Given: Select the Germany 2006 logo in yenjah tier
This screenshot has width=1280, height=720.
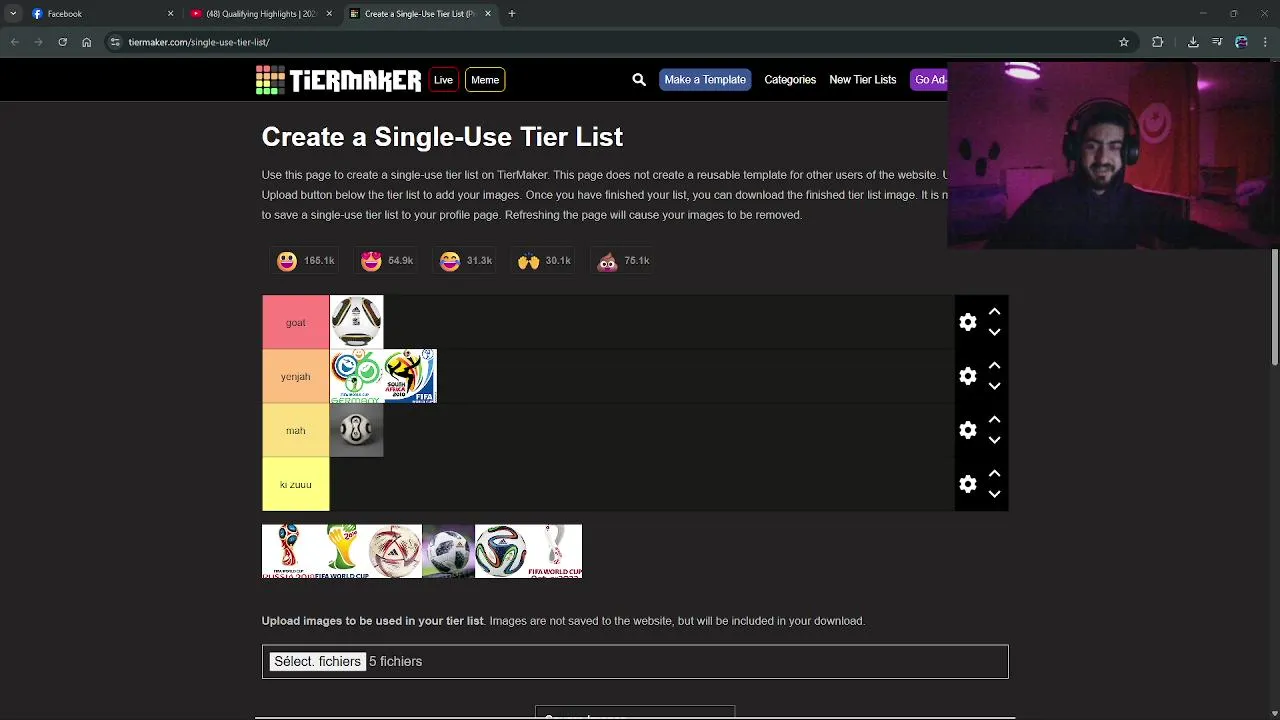Looking at the screenshot, I should pos(356,376).
